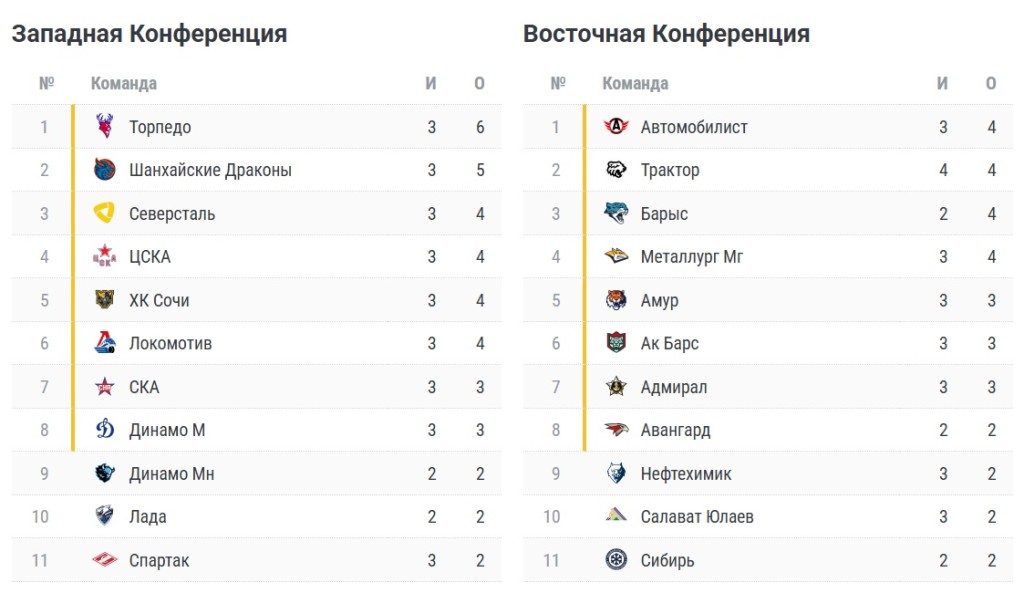Open the ХК Сочи team link
The width and height of the screenshot is (1024, 593).
pyautogui.click(x=159, y=300)
